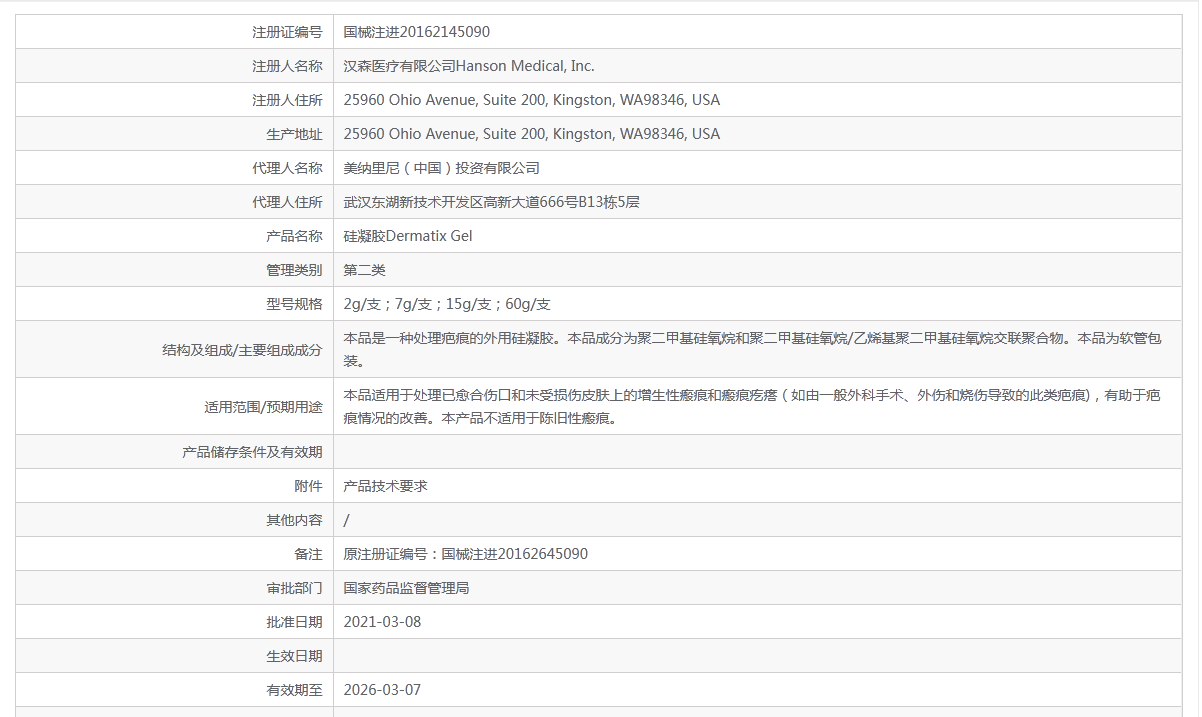Select approving department 国家药品监督管理局

pos(407,588)
